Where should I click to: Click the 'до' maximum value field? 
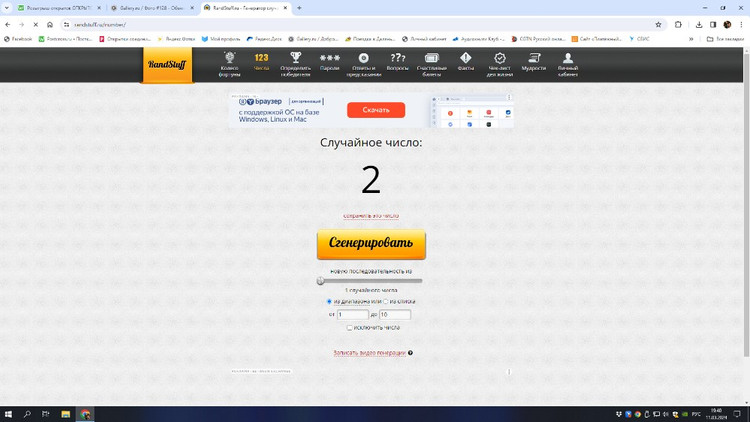point(395,314)
